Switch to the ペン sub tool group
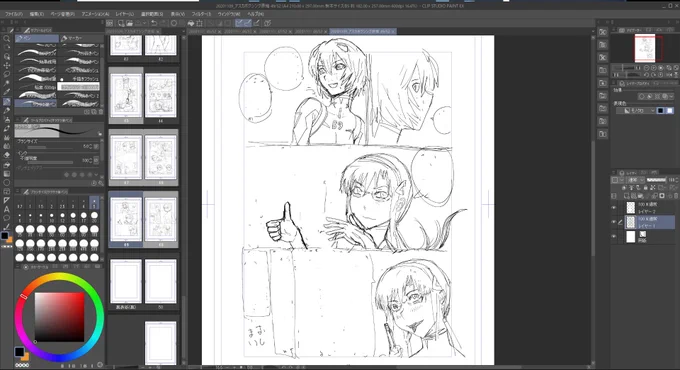The height and width of the screenshot is (370, 680). point(37,38)
